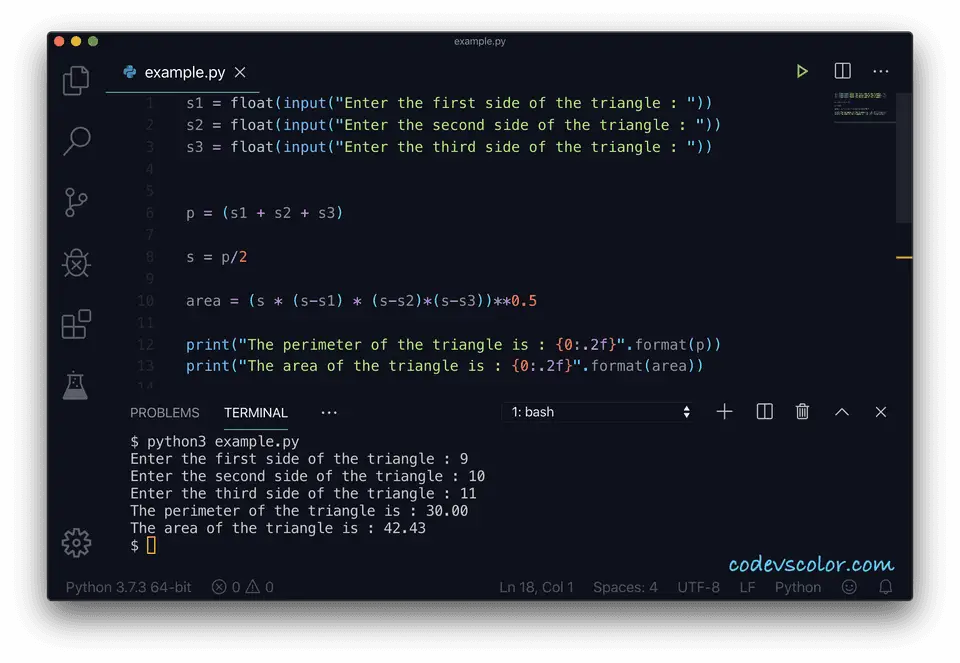Open the Extensions view
Image resolution: width=960 pixels, height=663 pixels.
pos(76,324)
